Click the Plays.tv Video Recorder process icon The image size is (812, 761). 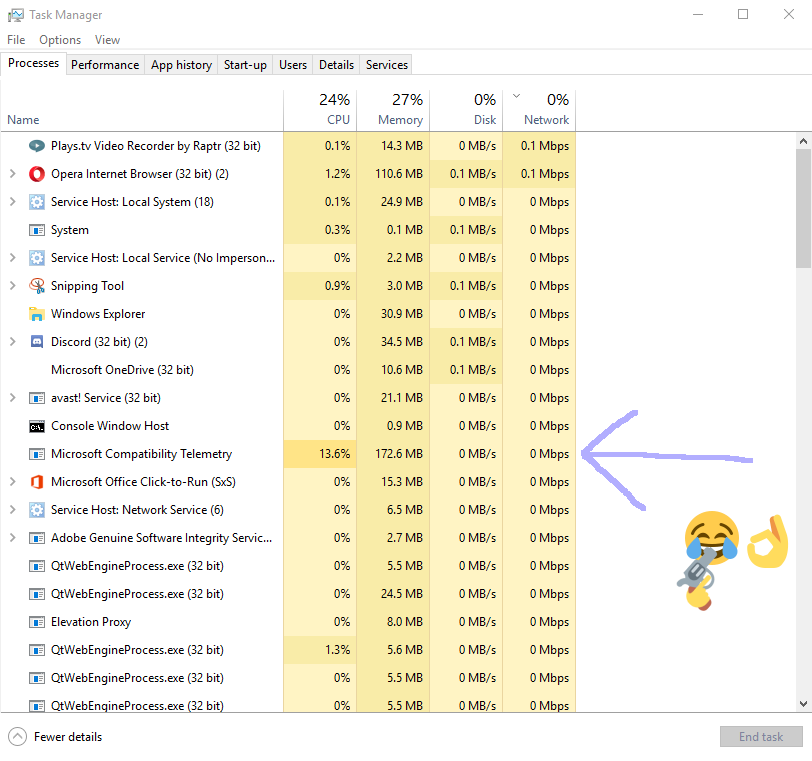pos(37,146)
